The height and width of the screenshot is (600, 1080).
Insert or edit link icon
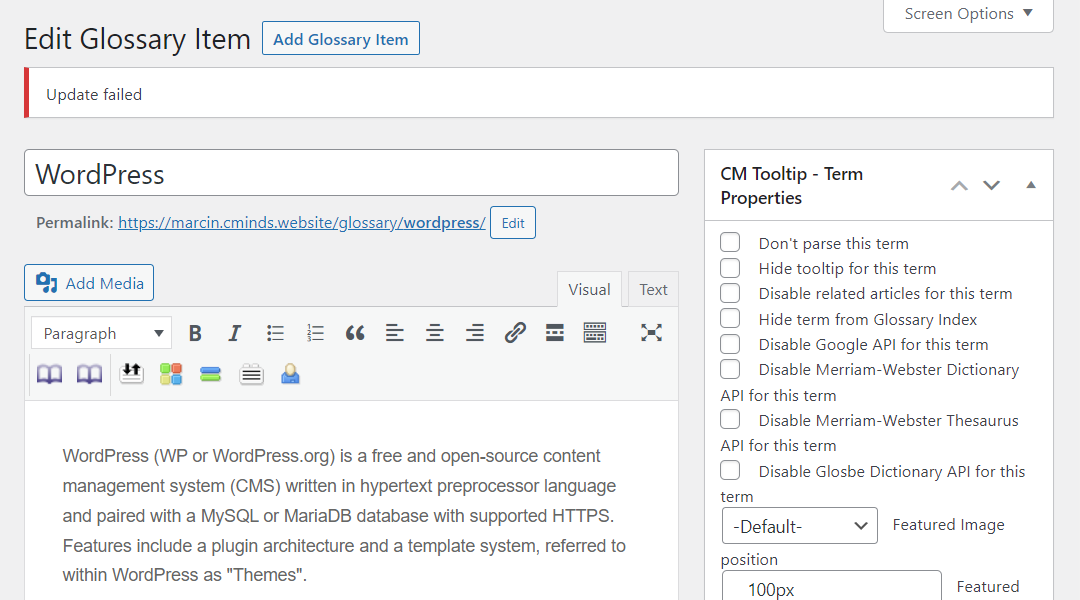pyautogui.click(x=515, y=333)
